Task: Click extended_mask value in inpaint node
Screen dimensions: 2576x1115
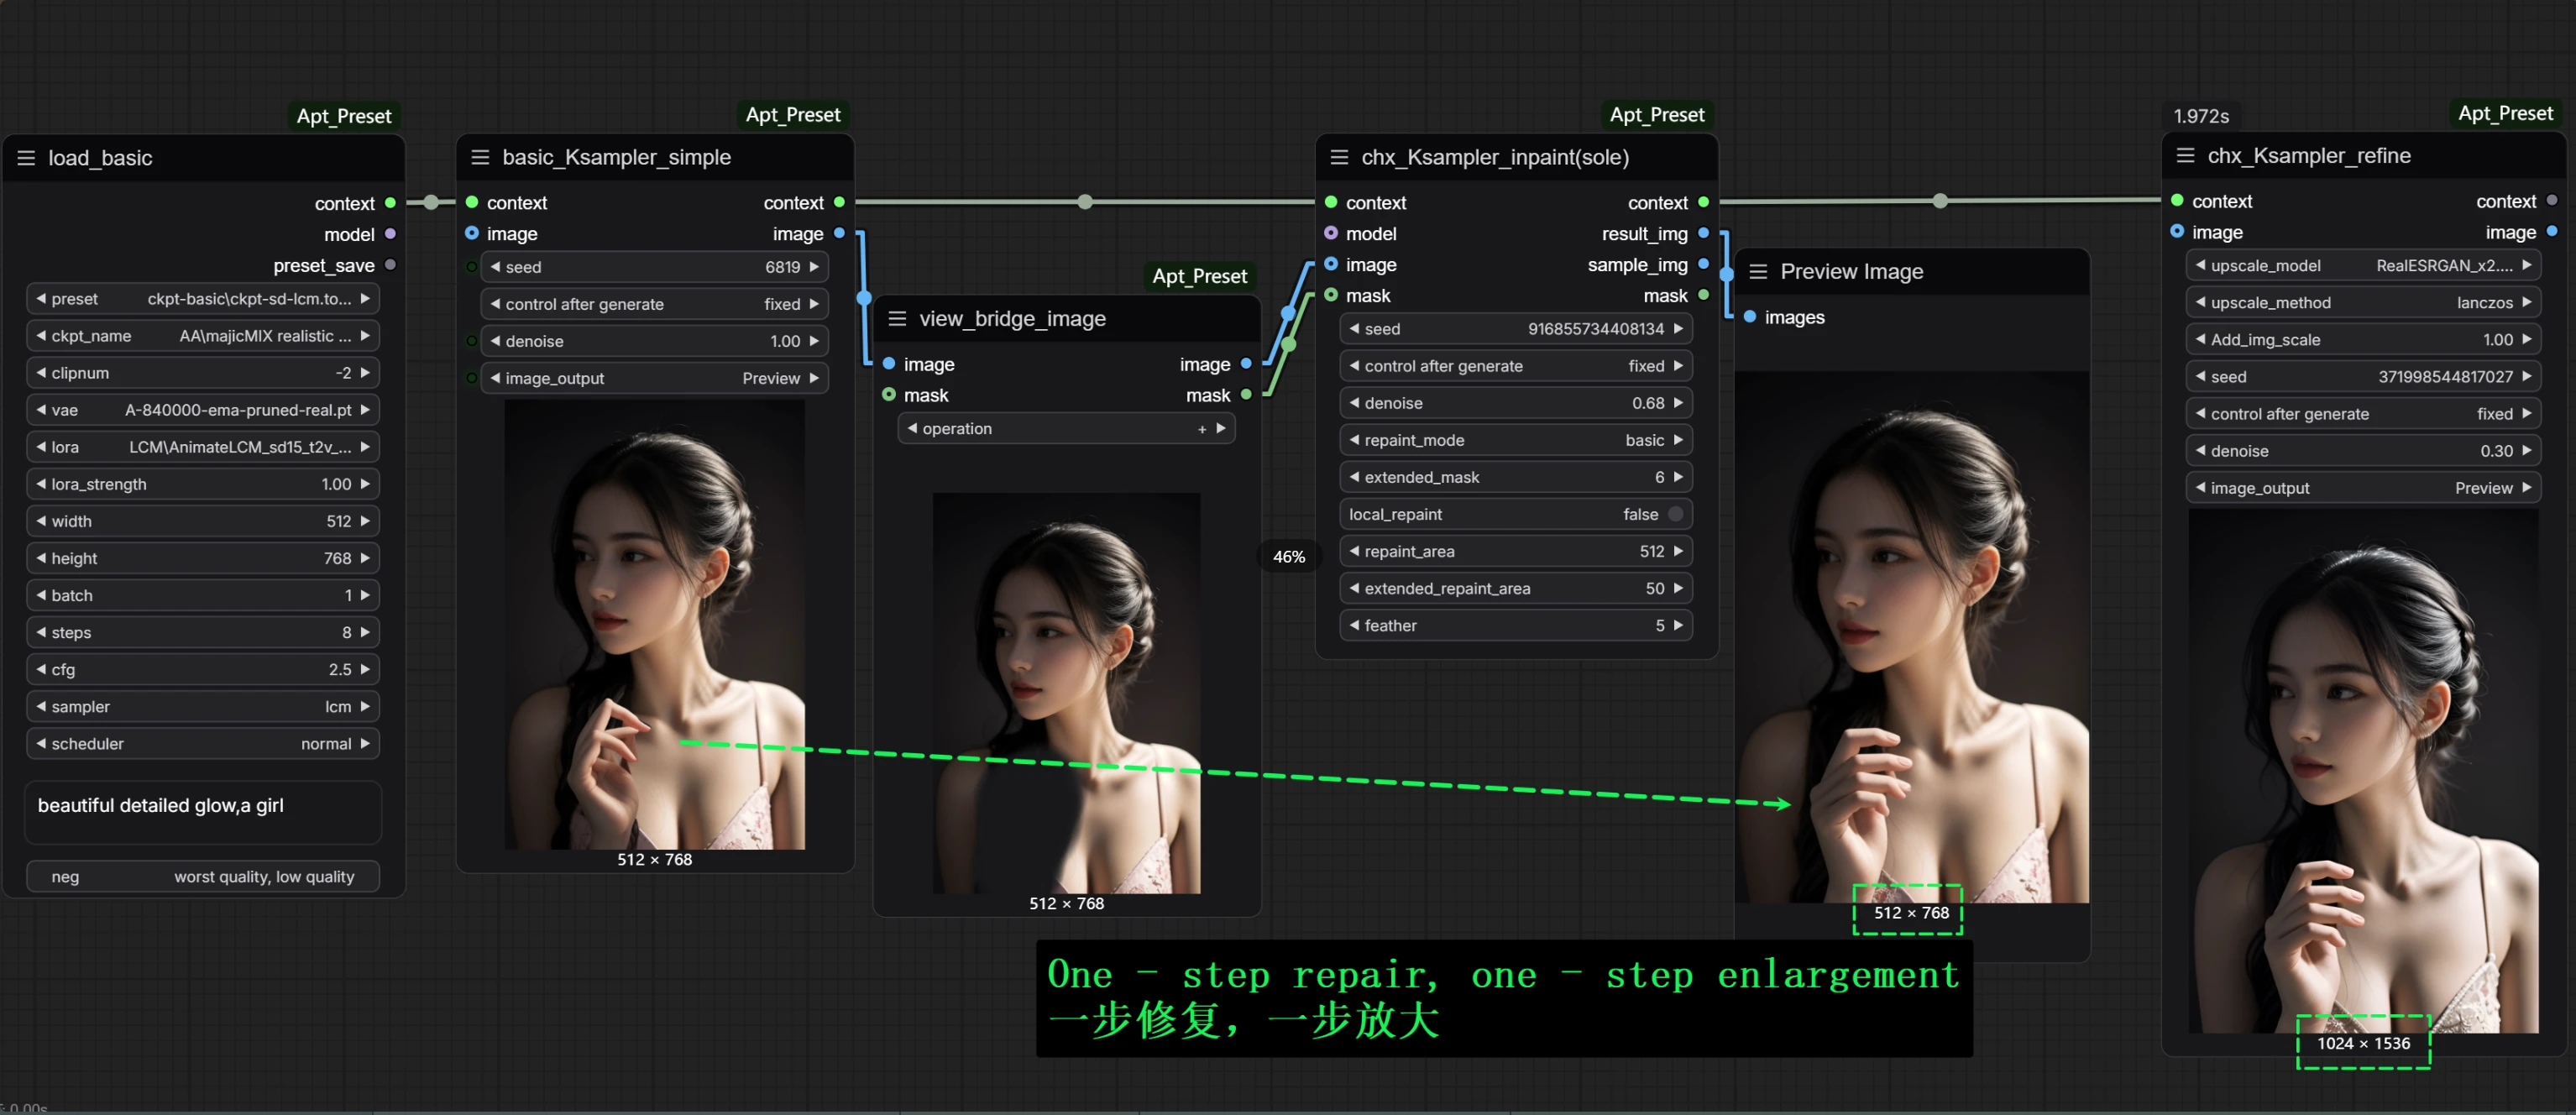Action: click(x=1516, y=477)
